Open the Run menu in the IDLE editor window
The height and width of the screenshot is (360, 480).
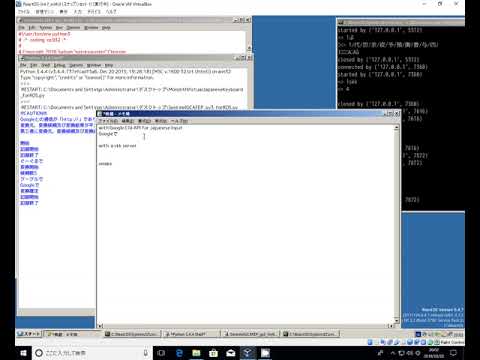click(x=59, y=28)
